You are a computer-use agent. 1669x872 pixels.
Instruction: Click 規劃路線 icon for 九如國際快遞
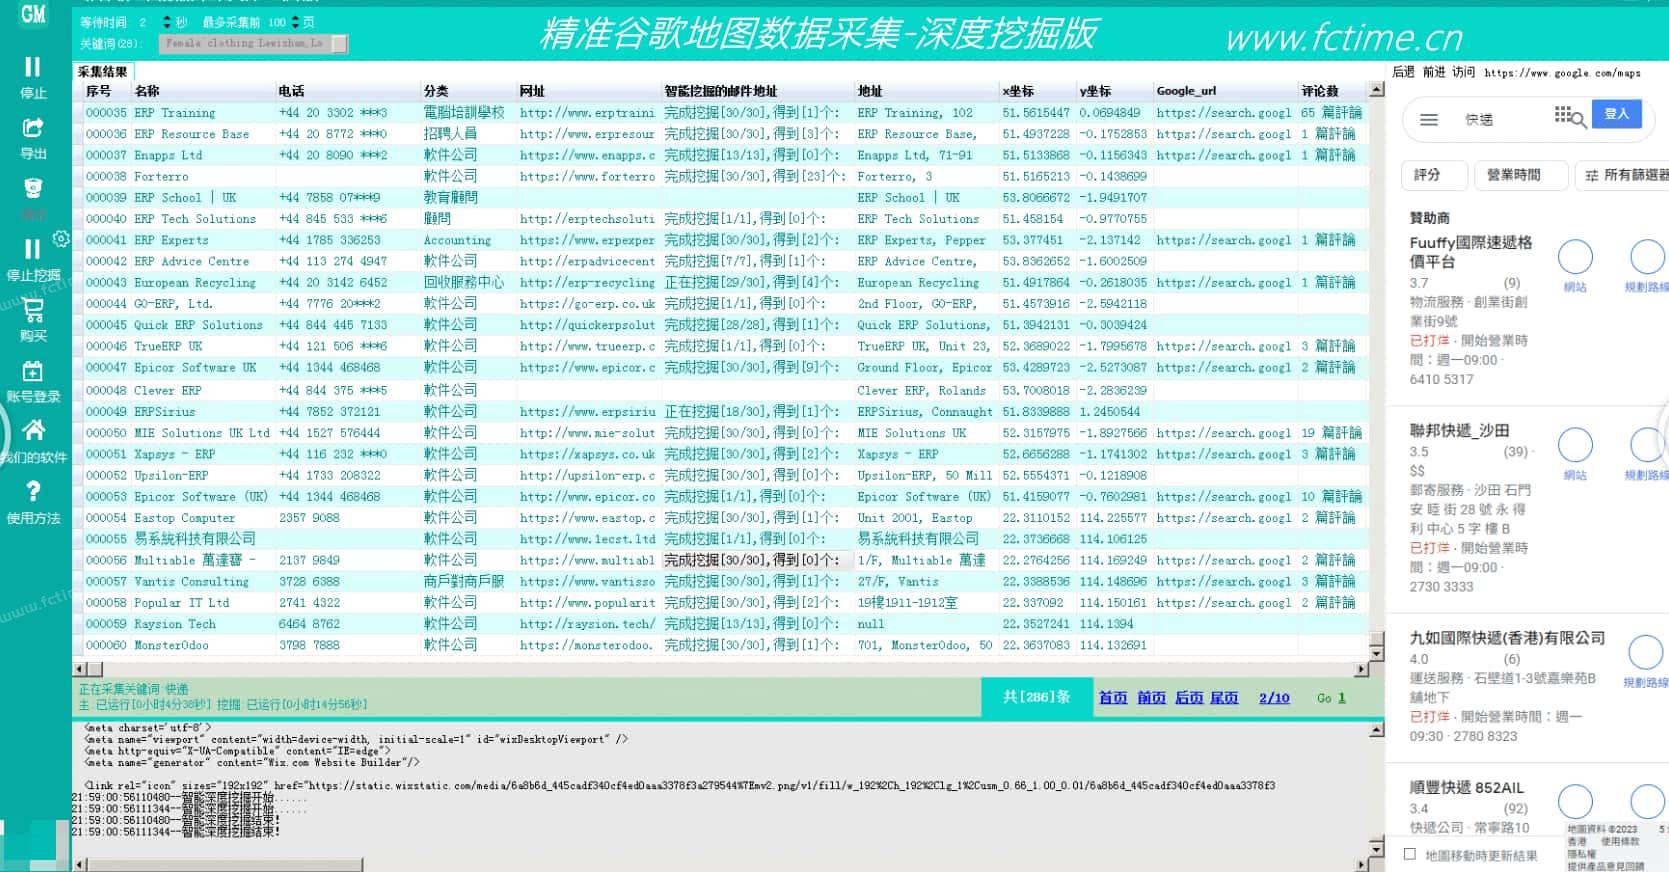tap(1646, 652)
